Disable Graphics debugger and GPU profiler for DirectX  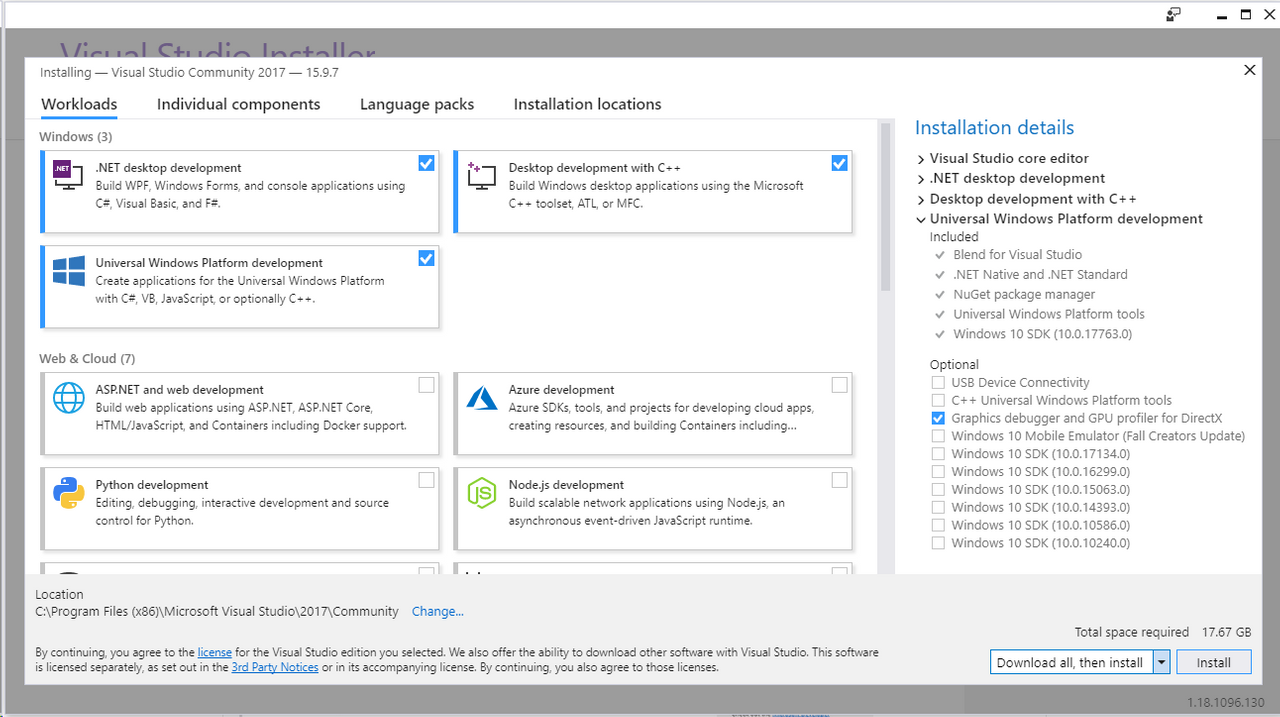pyautogui.click(x=938, y=418)
